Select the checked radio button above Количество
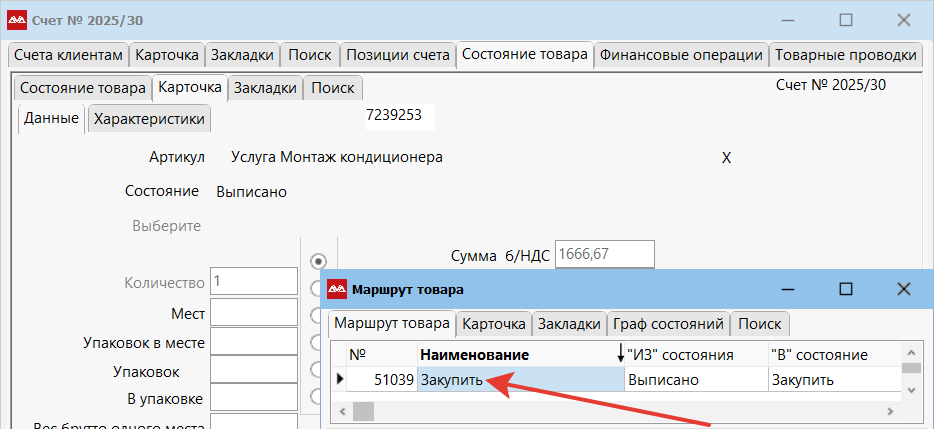Screen dimensions: 934x429 pos(318,261)
